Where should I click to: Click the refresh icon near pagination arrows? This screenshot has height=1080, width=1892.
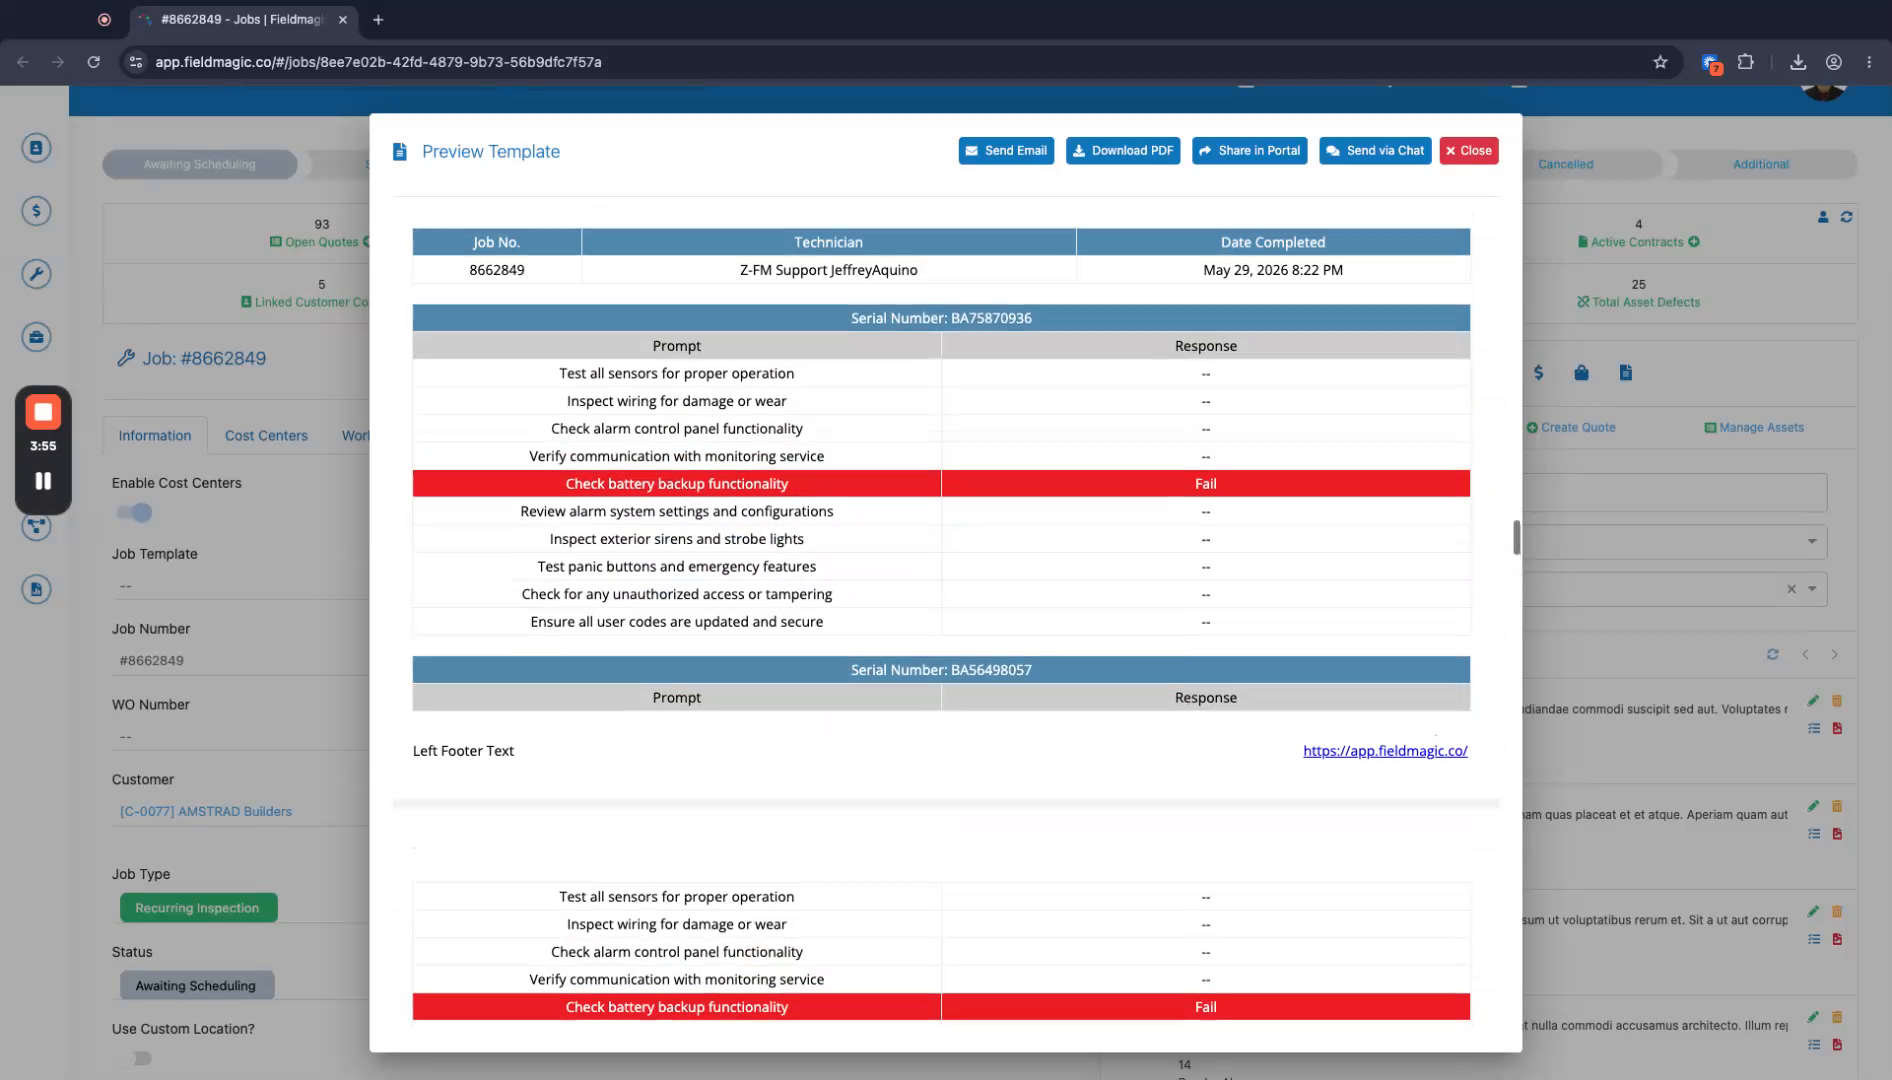click(x=1772, y=654)
